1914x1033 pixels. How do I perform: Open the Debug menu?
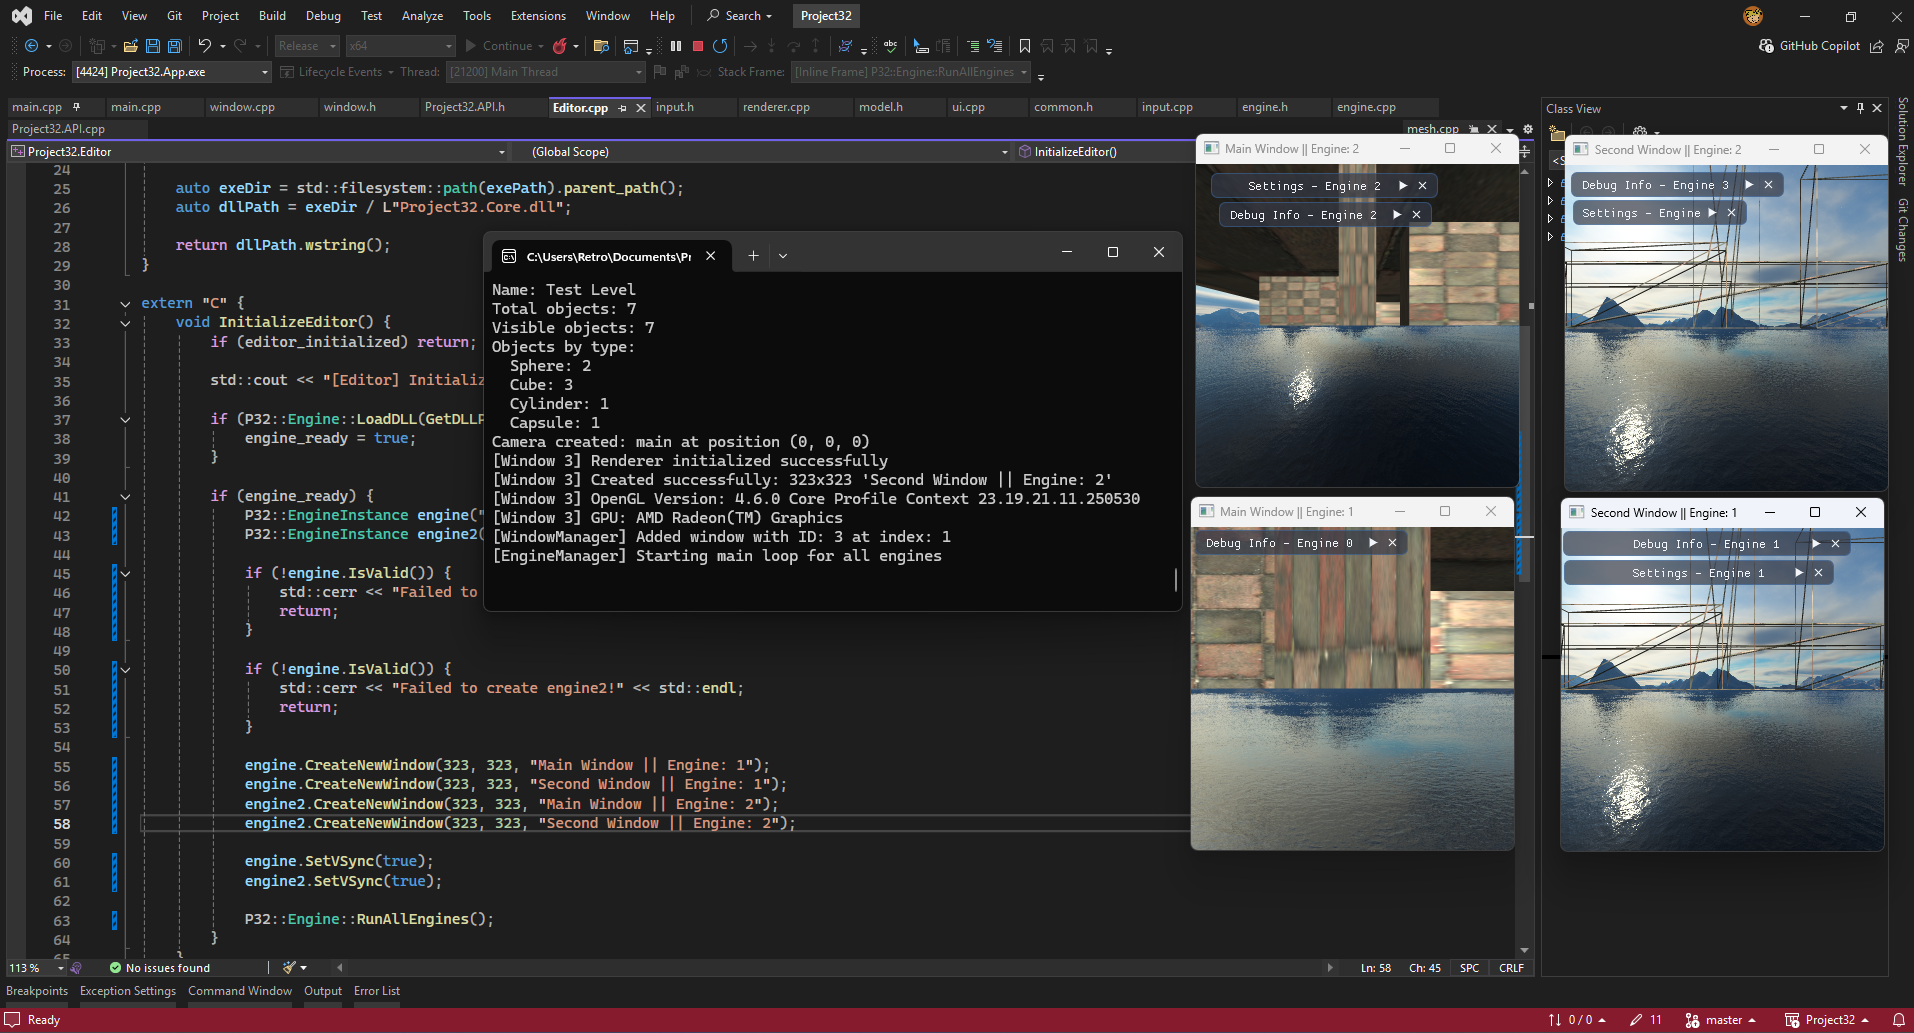pos(323,16)
